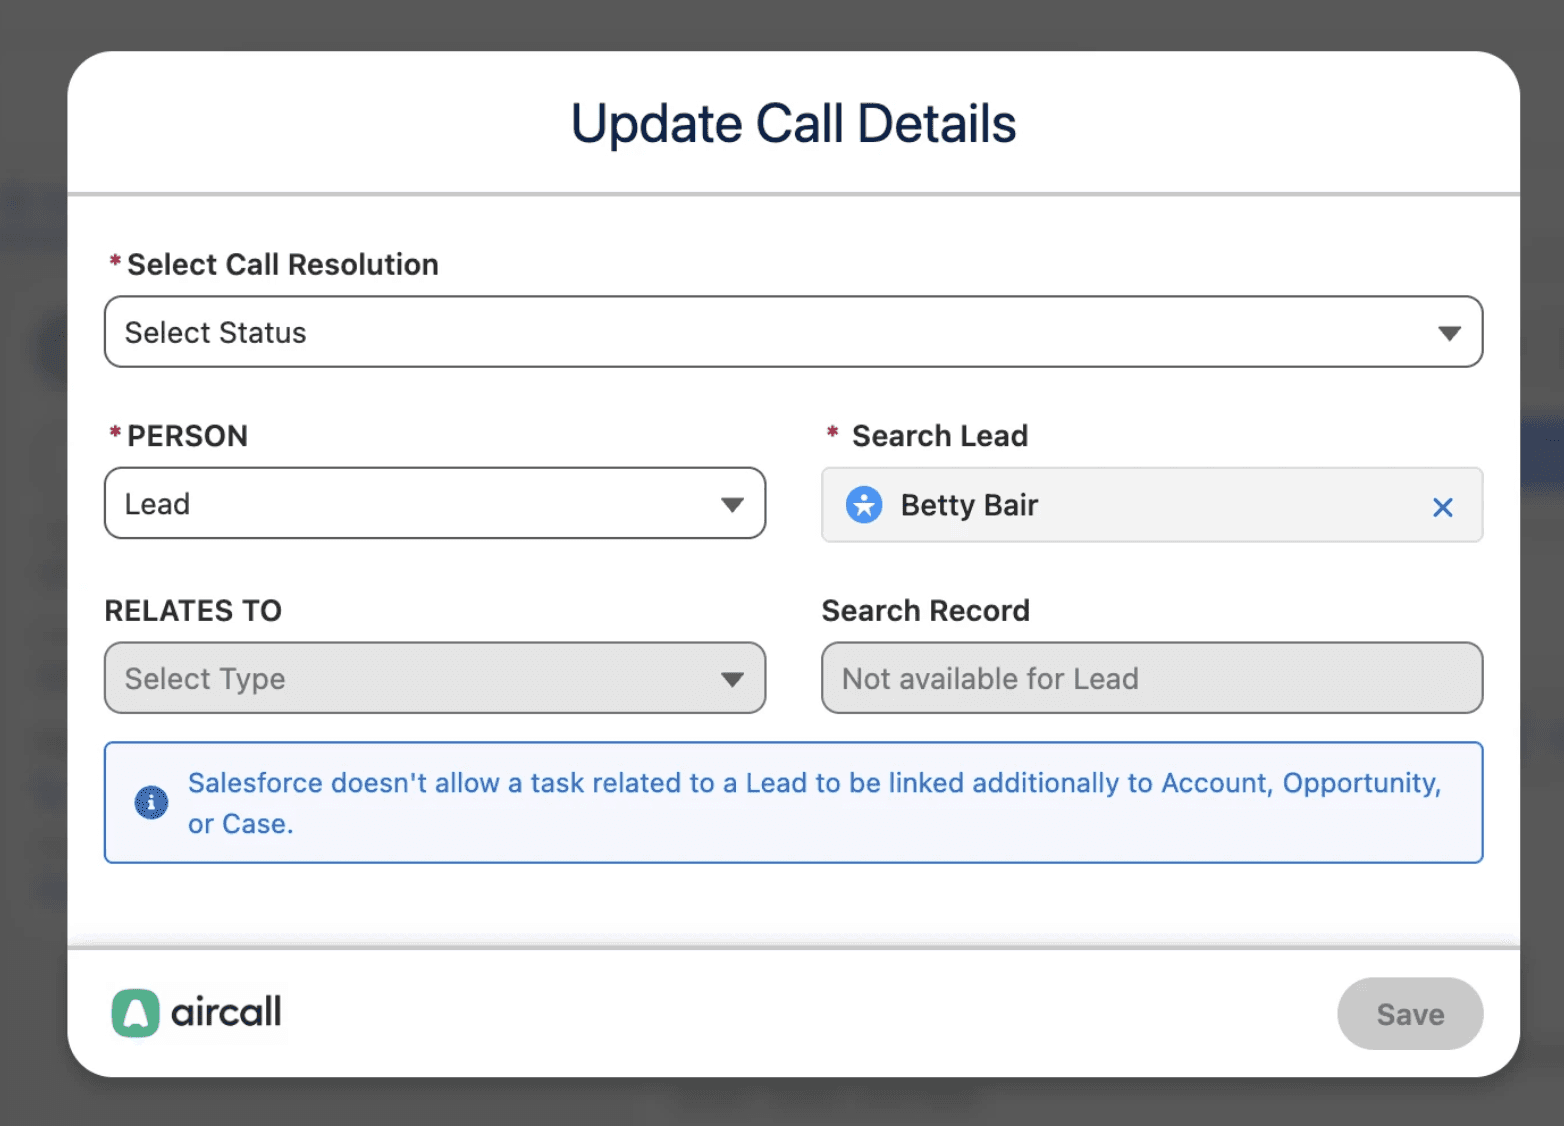Viewport: 1564px width, 1126px height.
Task: Click the dropdown arrow on Select Type
Action: (x=732, y=678)
